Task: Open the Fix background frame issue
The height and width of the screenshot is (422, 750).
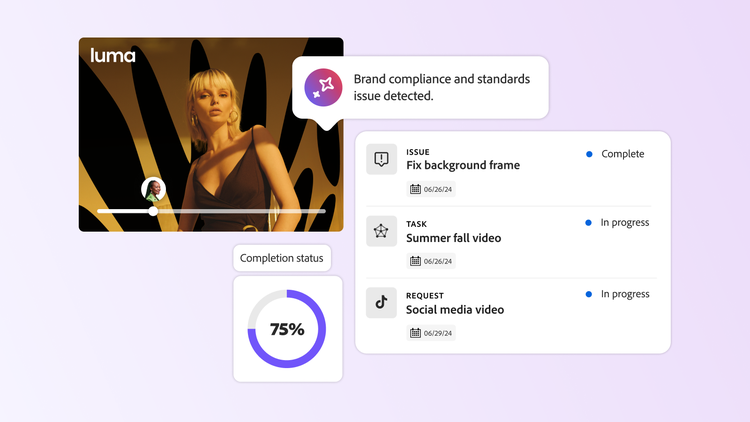Action: click(463, 165)
